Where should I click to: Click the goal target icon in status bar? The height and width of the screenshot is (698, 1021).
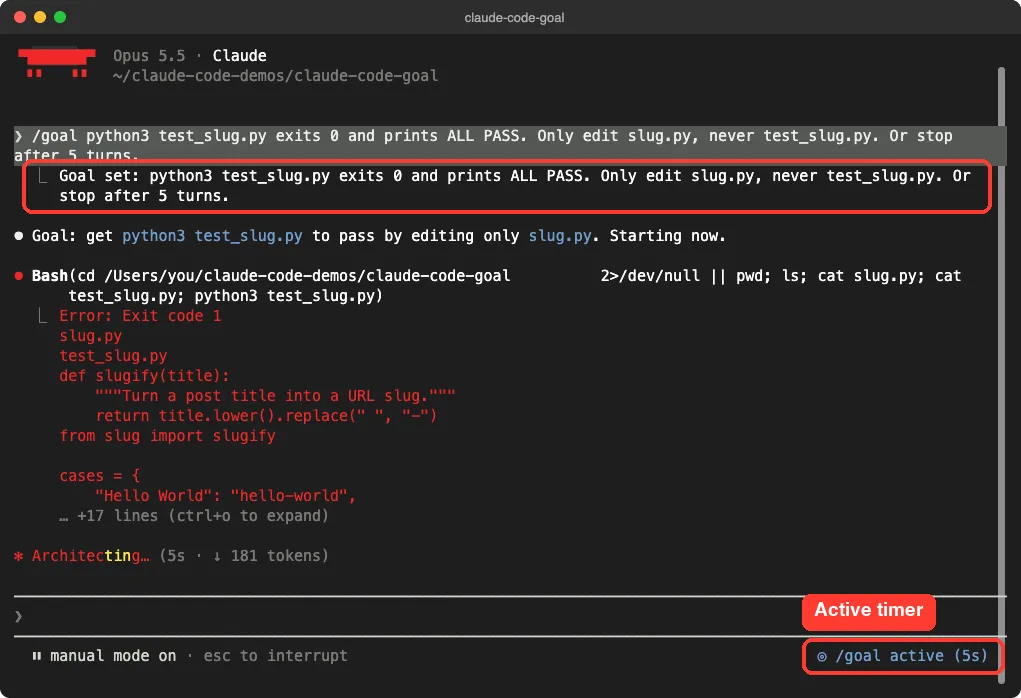pos(822,656)
